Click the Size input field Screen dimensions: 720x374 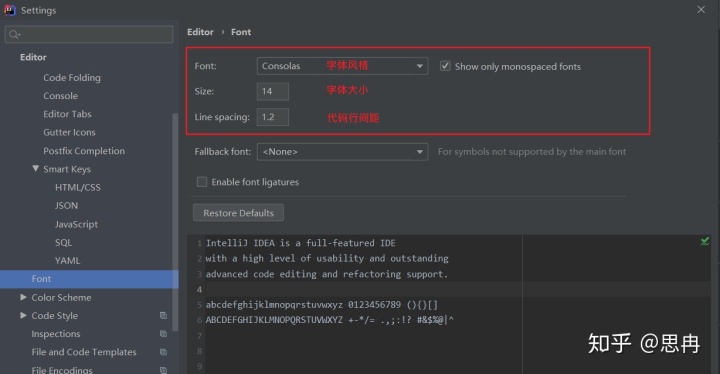273,91
